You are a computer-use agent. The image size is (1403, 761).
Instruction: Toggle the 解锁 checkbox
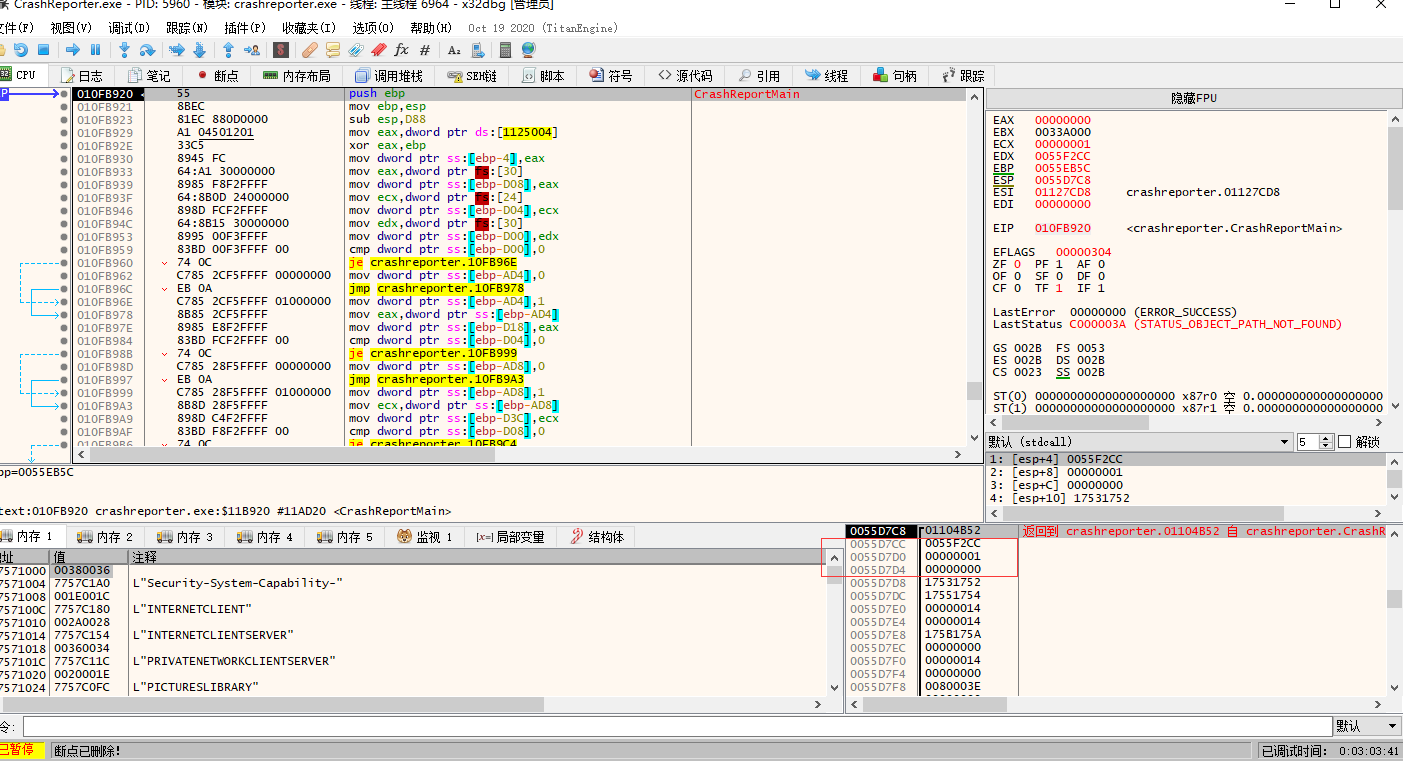[1345, 442]
